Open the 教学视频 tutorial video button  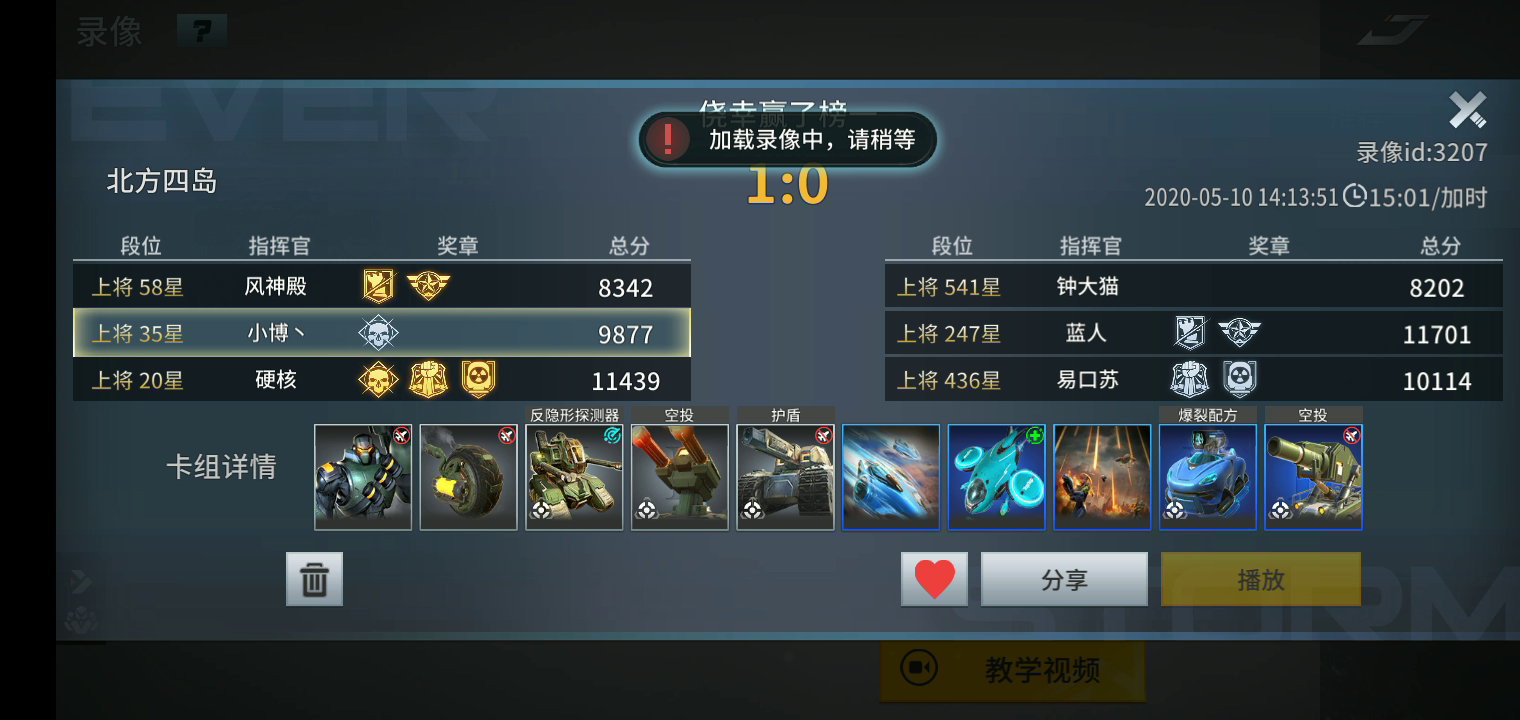tap(1013, 669)
